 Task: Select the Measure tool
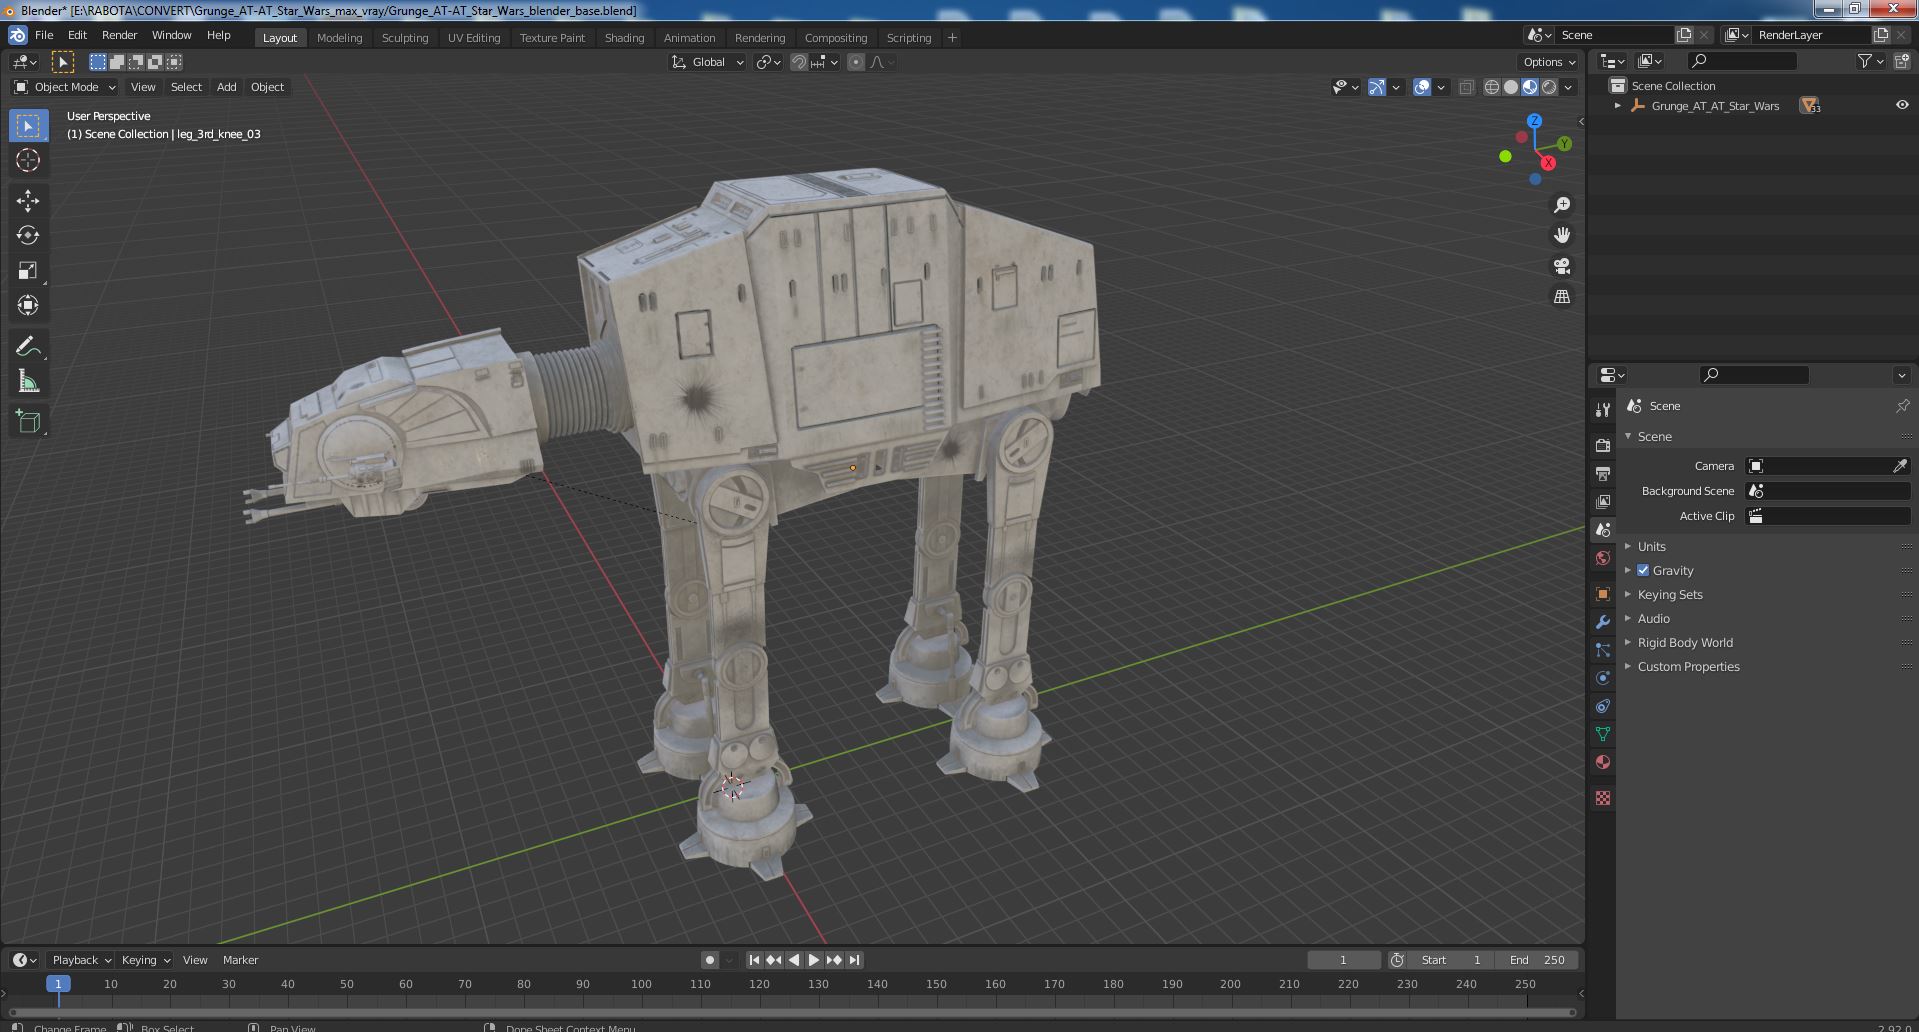[28, 381]
